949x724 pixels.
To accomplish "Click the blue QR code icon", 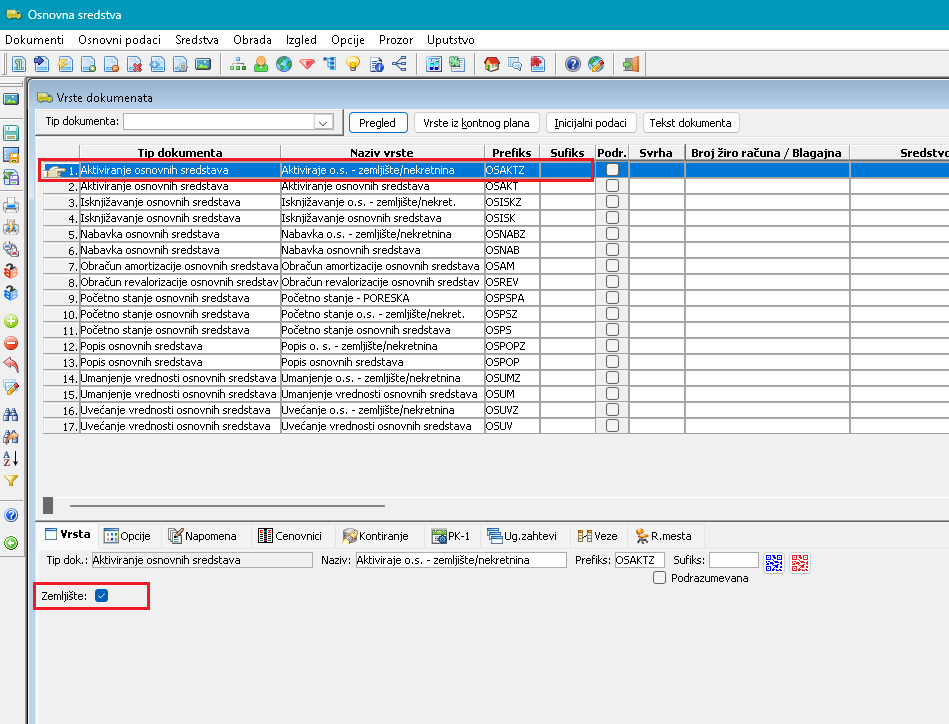I will (774, 561).
